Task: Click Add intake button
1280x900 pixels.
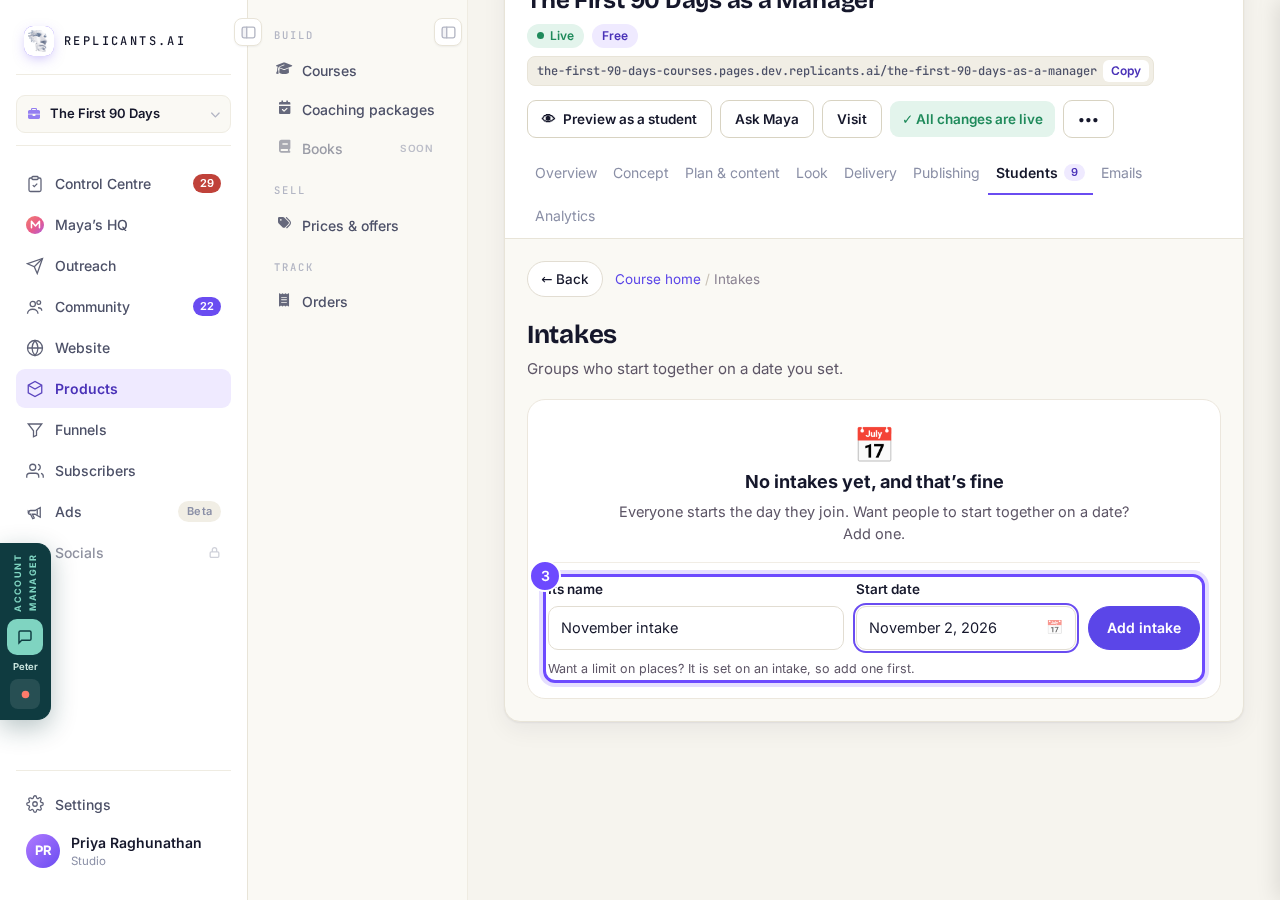Action: click(x=1144, y=628)
